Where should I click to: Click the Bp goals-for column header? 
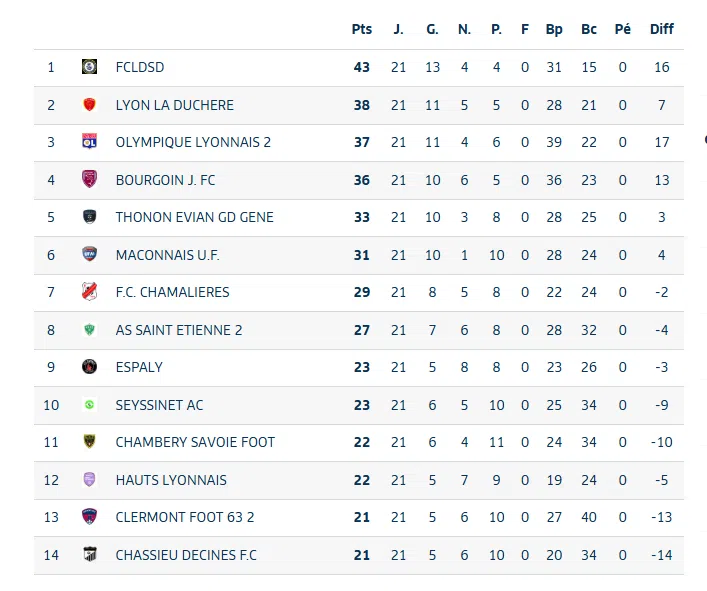[554, 29]
